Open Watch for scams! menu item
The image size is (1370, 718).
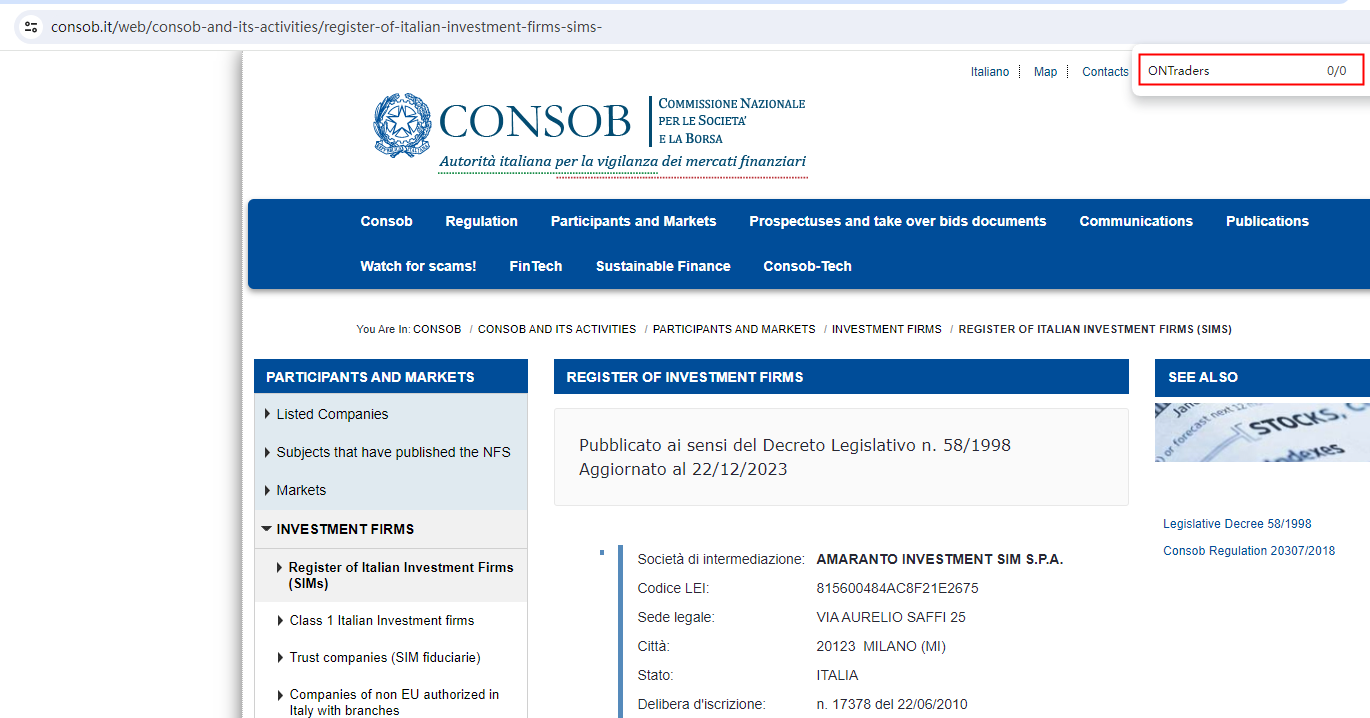418,266
